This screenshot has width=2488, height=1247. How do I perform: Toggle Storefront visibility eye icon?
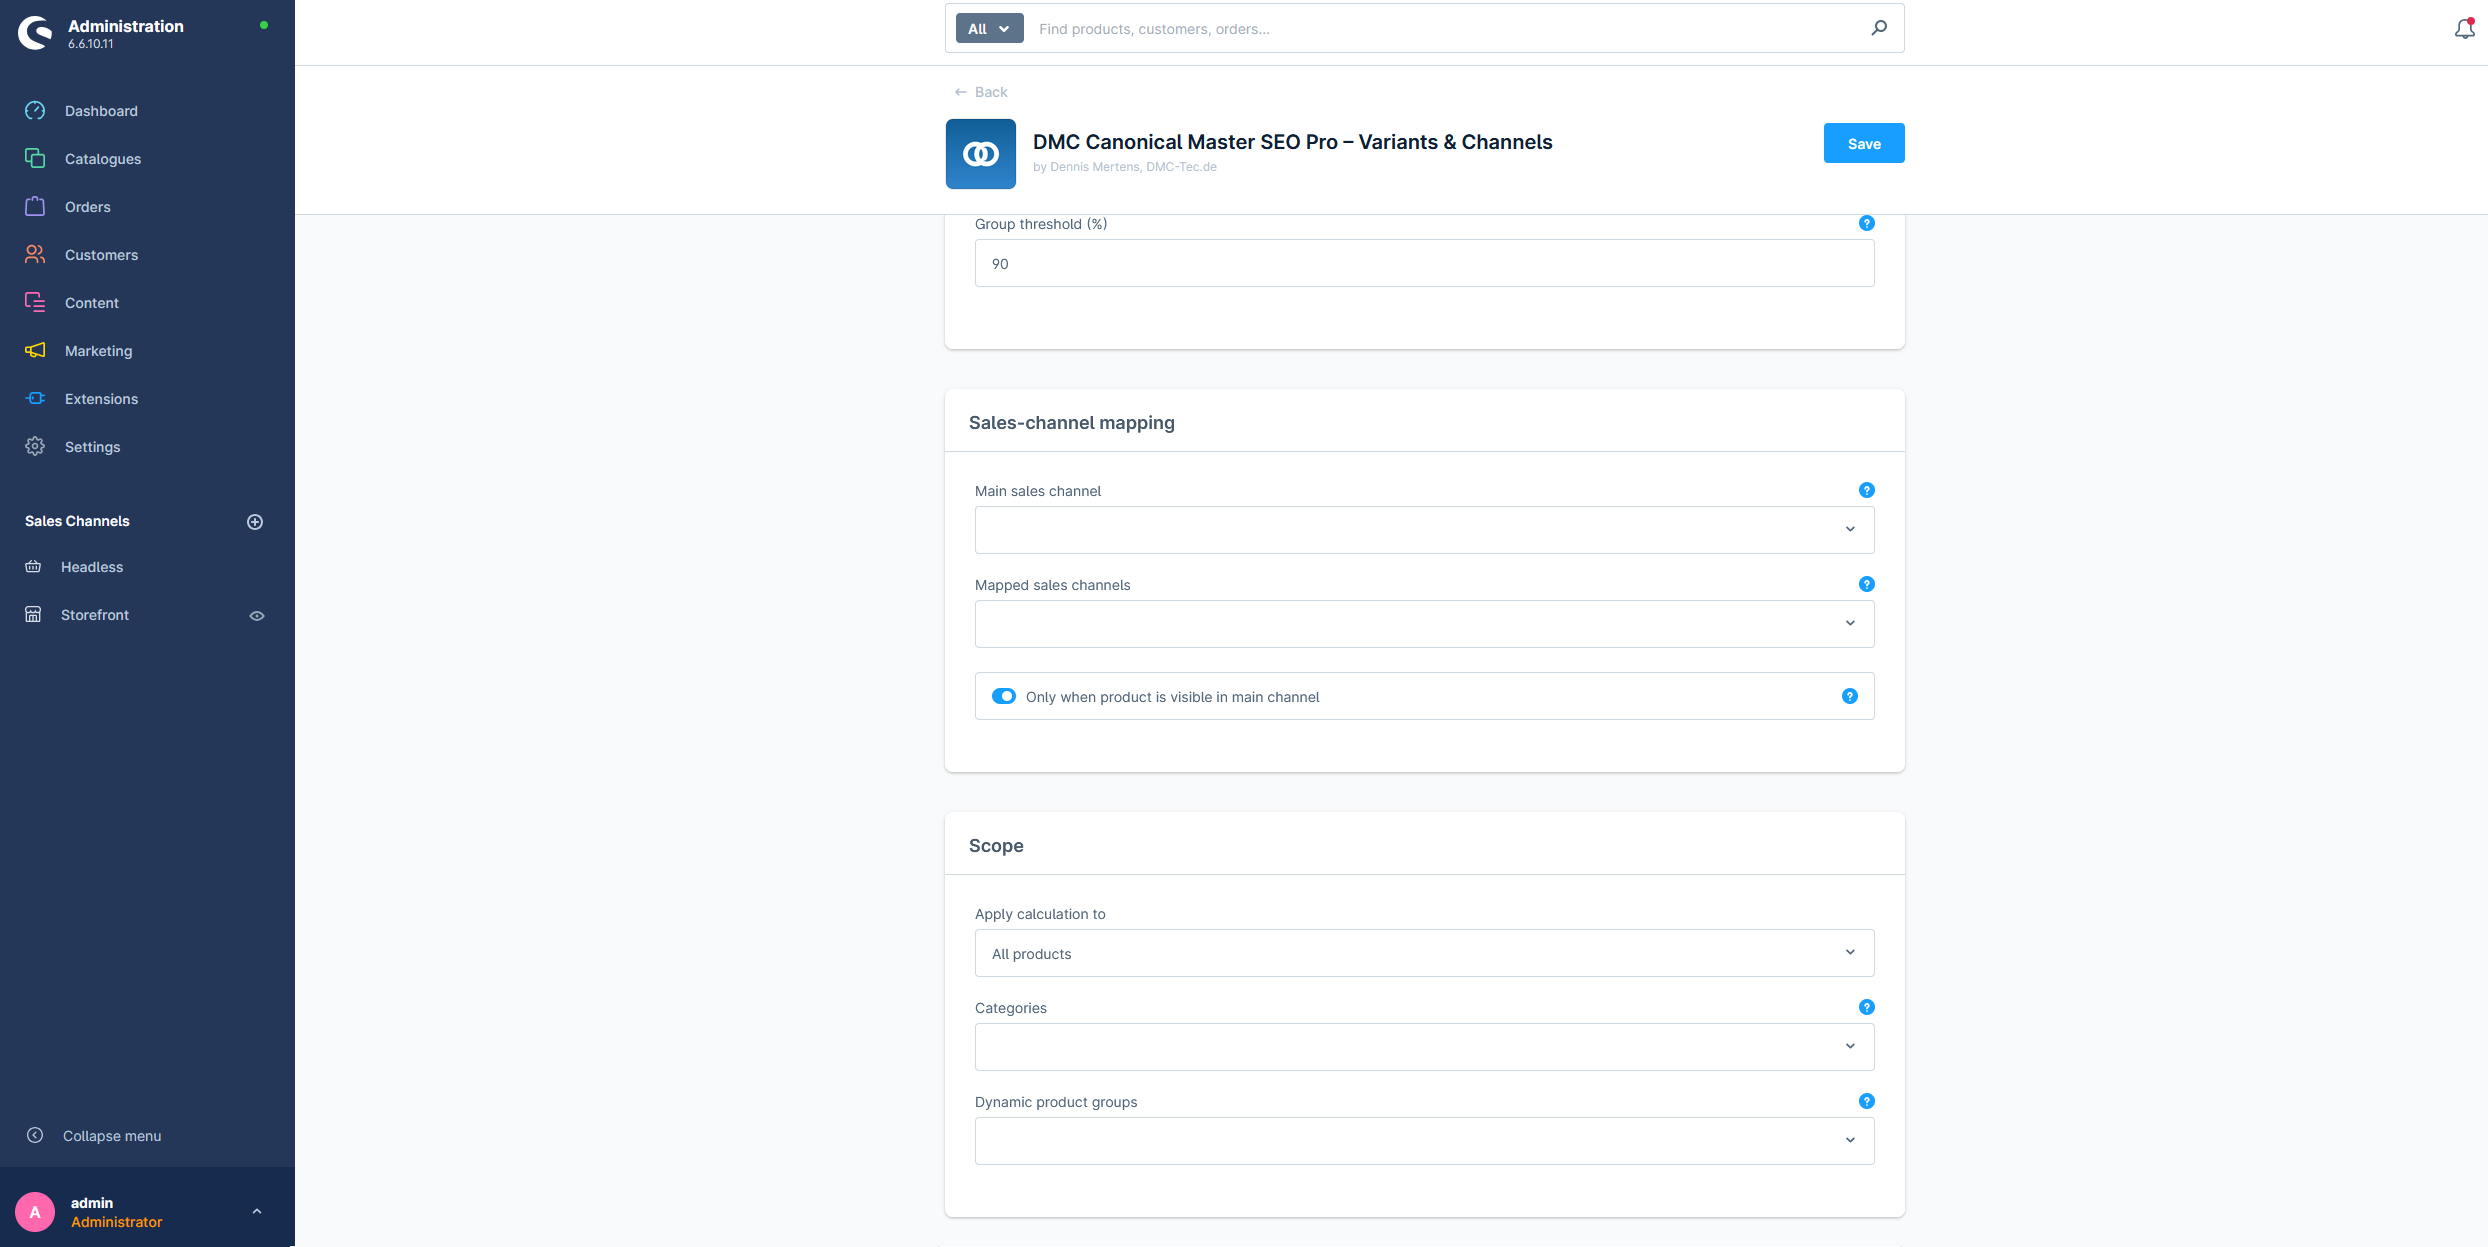(x=257, y=616)
